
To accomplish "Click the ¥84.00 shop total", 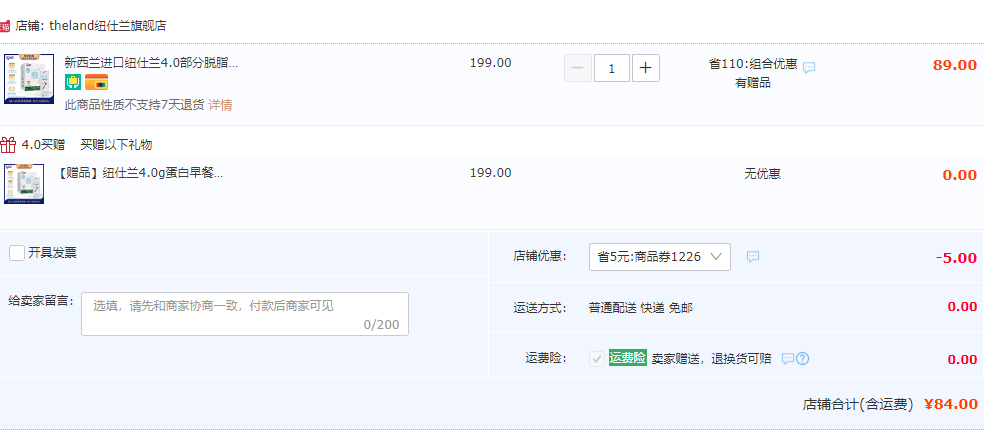I will click(x=951, y=404).
